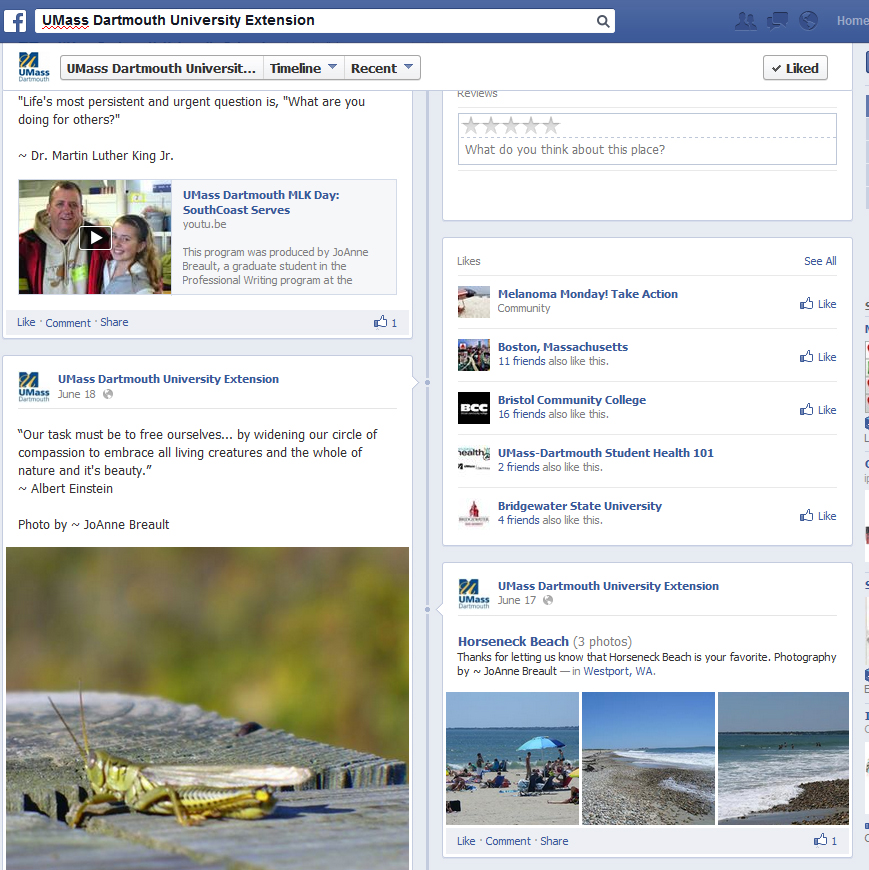Click the Facebook logo icon
Viewport: 869px width, 870px height.
14,21
